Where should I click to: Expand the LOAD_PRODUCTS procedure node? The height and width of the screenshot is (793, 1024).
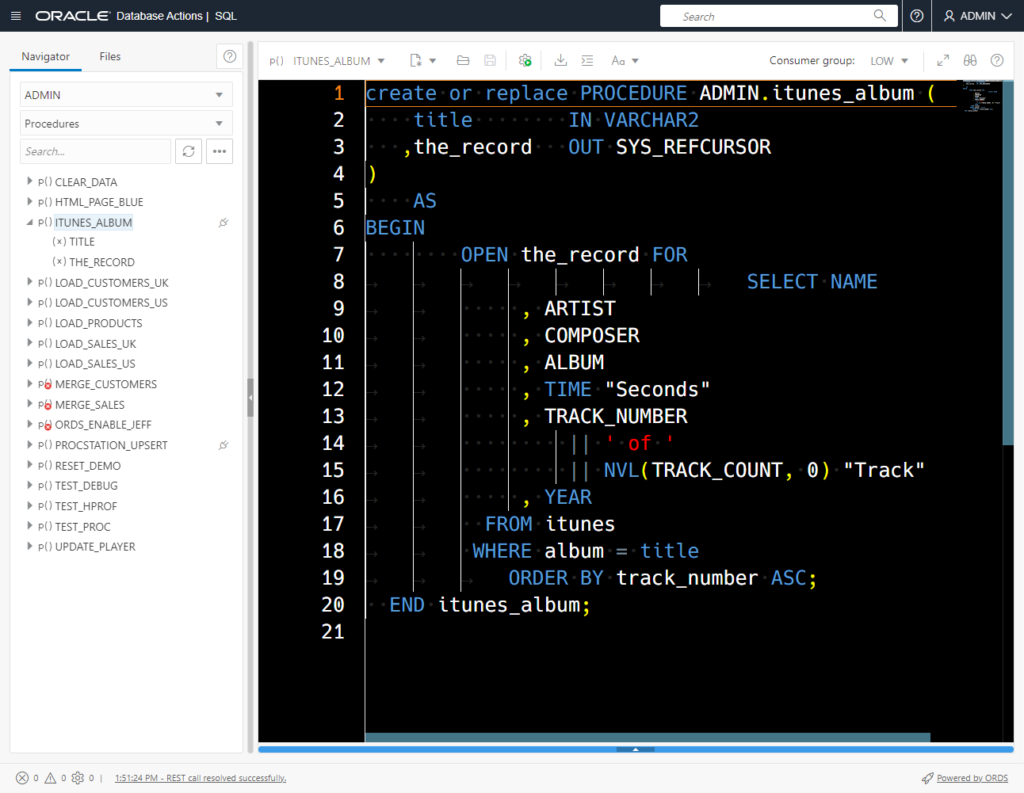pyautogui.click(x=29, y=322)
